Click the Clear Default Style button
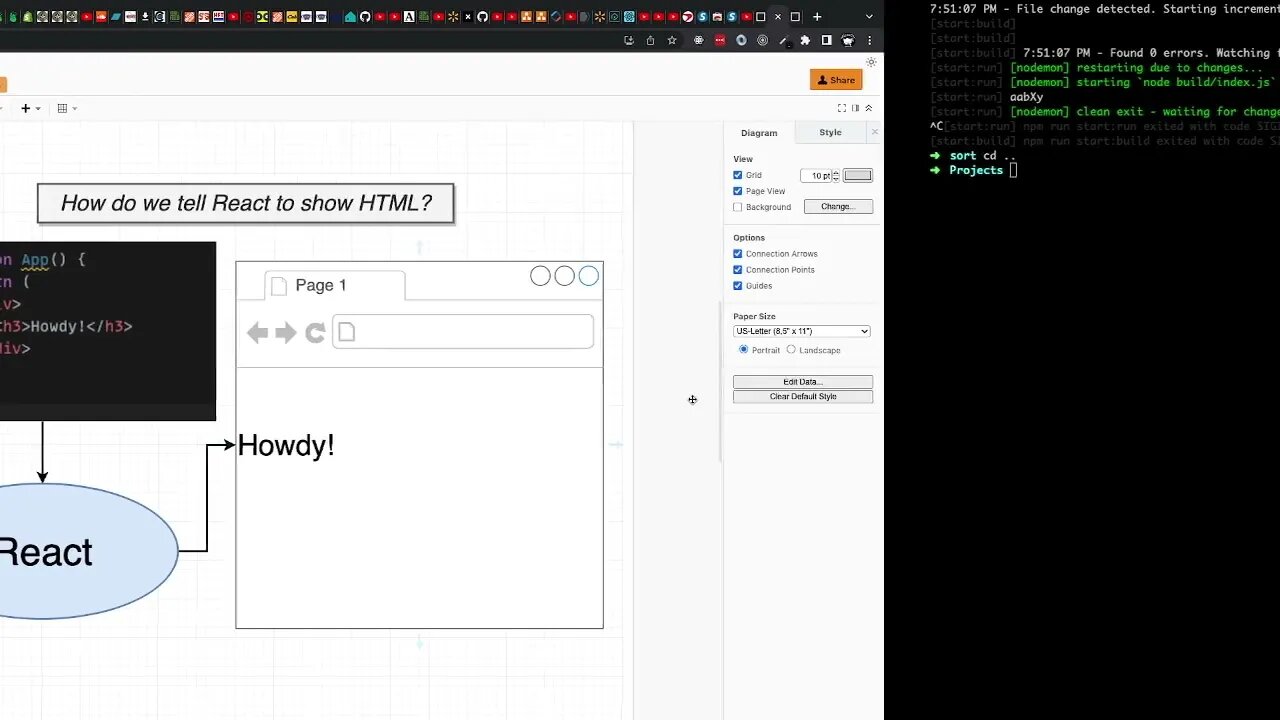This screenshot has height=720, width=1280. [803, 397]
